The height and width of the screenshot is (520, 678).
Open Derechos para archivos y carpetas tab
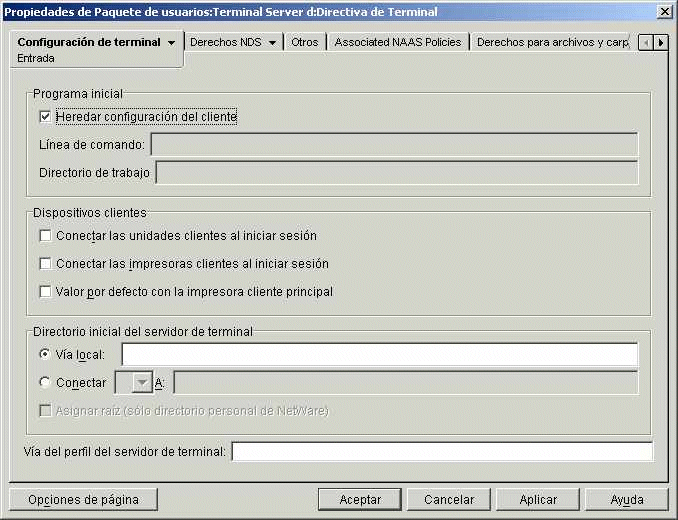point(552,42)
